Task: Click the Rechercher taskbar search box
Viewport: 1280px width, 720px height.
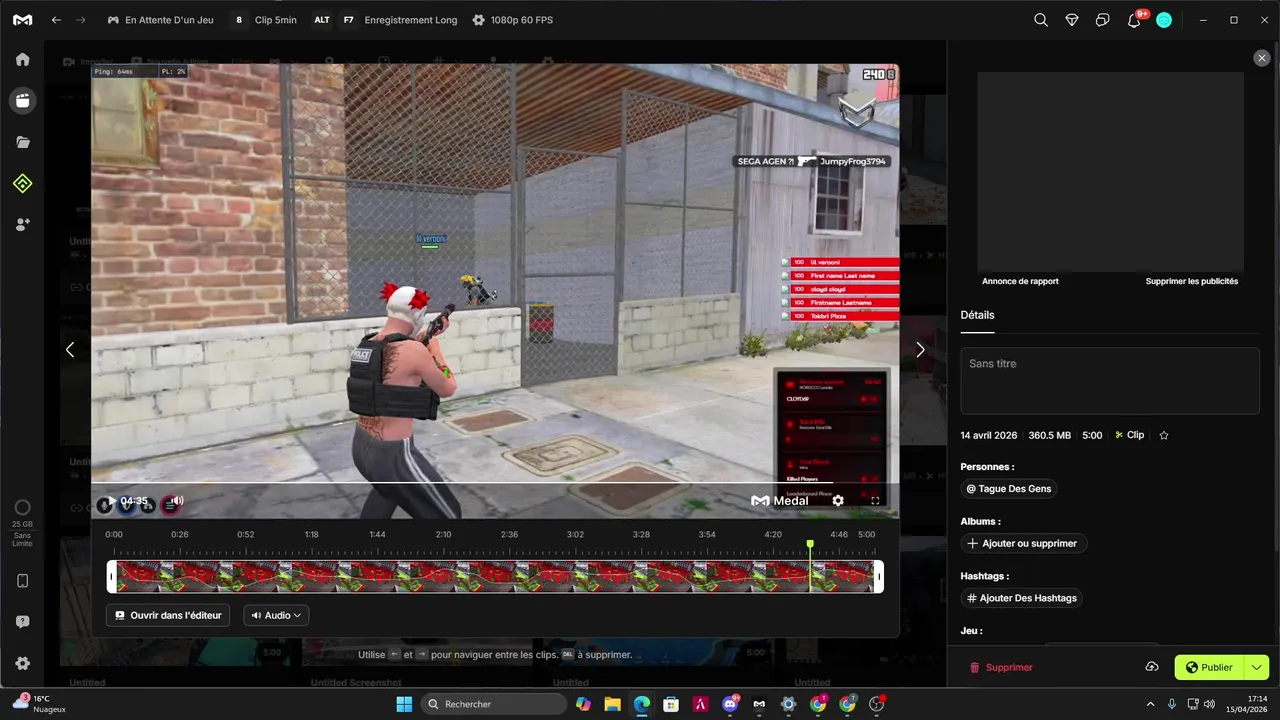Action: coord(494,704)
